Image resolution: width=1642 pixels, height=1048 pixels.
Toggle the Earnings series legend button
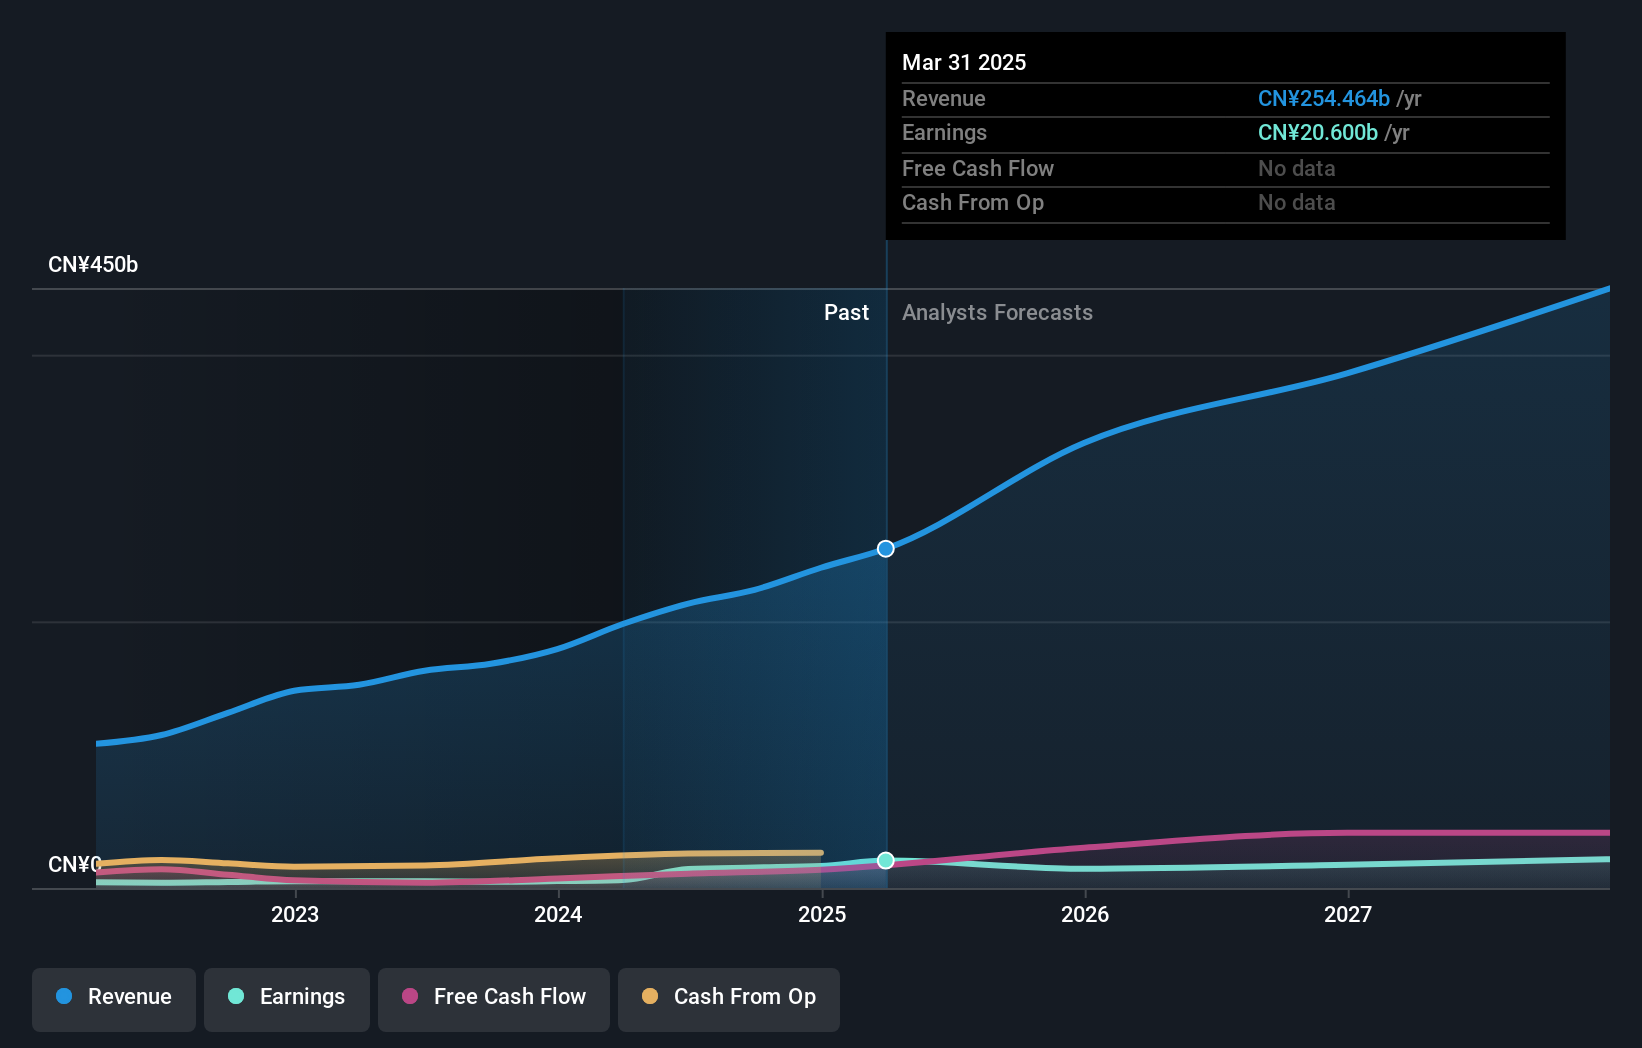click(x=287, y=999)
